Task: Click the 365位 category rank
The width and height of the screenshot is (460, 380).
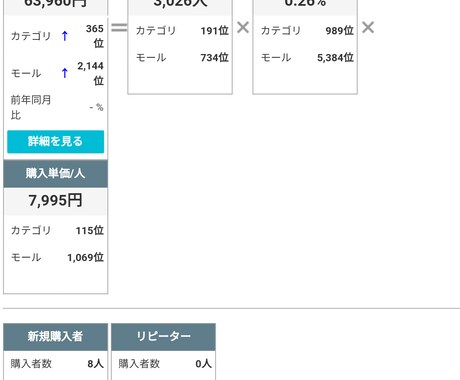Action: tap(95, 36)
